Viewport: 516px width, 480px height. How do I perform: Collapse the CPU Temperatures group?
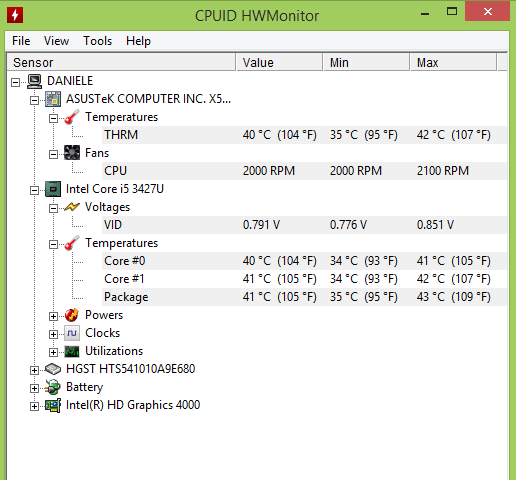[x=53, y=244]
